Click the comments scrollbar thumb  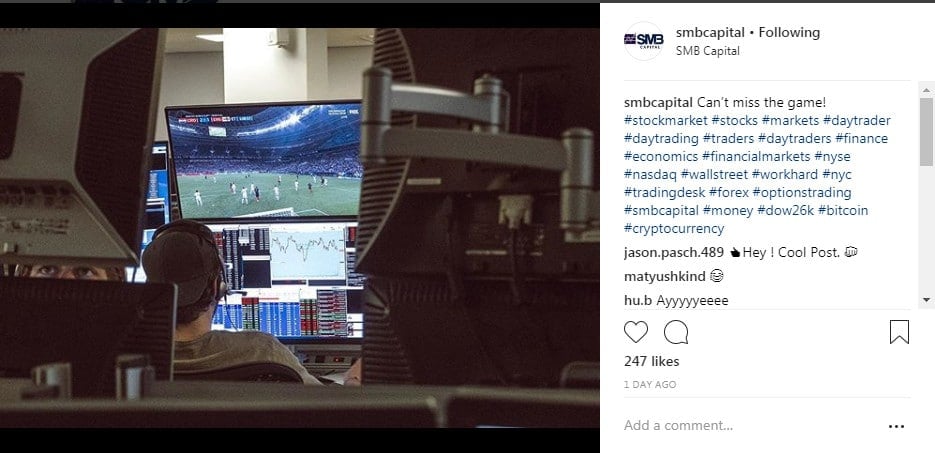click(x=926, y=132)
